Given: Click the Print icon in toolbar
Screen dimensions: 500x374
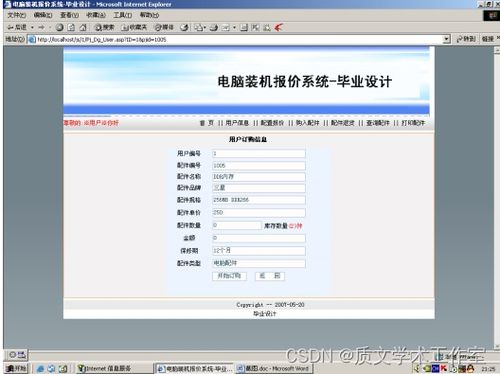Looking at the screenshot, I should click(x=214, y=28).
